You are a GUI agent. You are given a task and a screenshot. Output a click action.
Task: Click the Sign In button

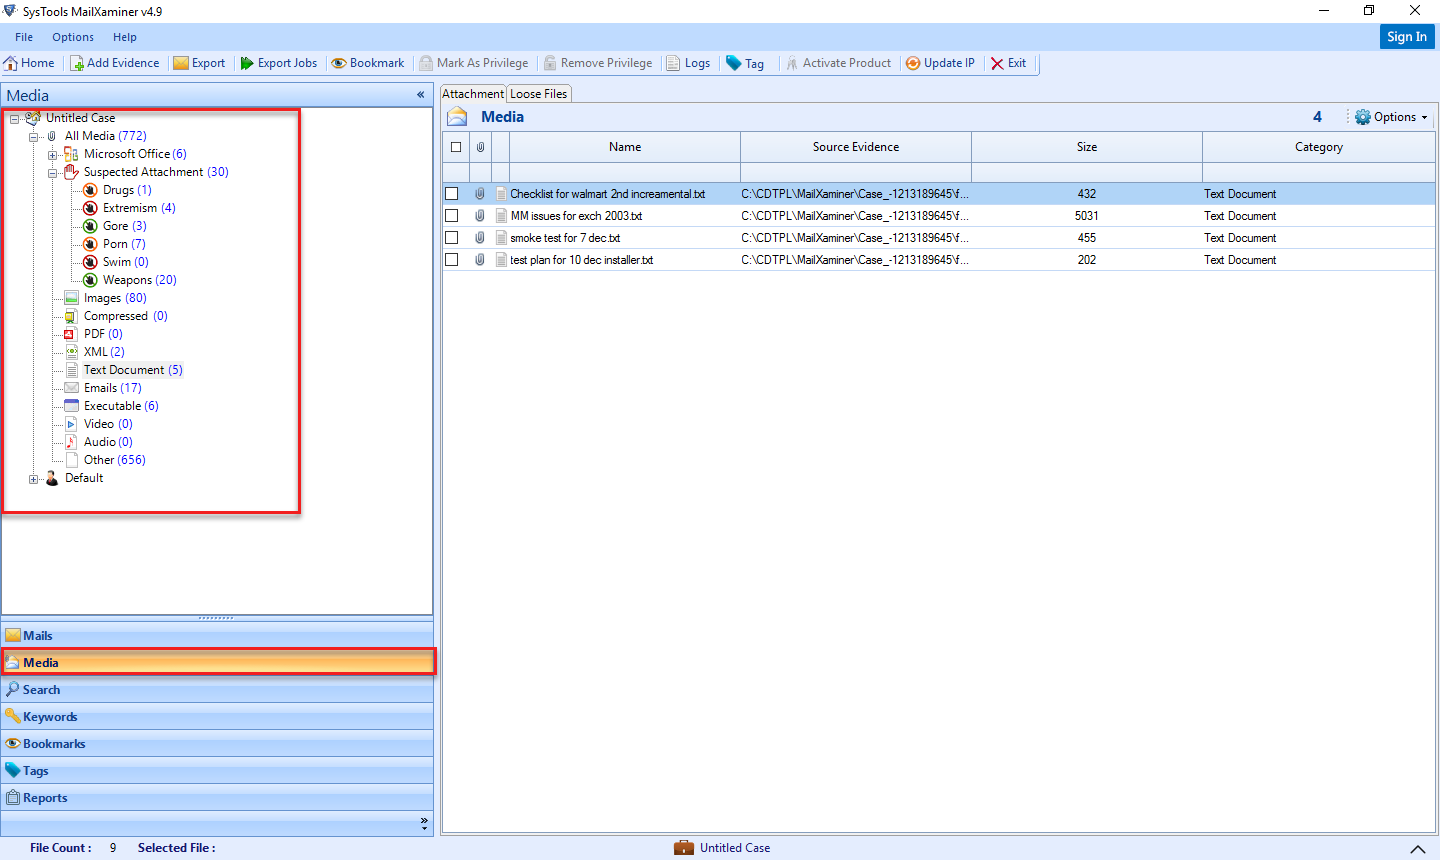tap(1407, 36)
